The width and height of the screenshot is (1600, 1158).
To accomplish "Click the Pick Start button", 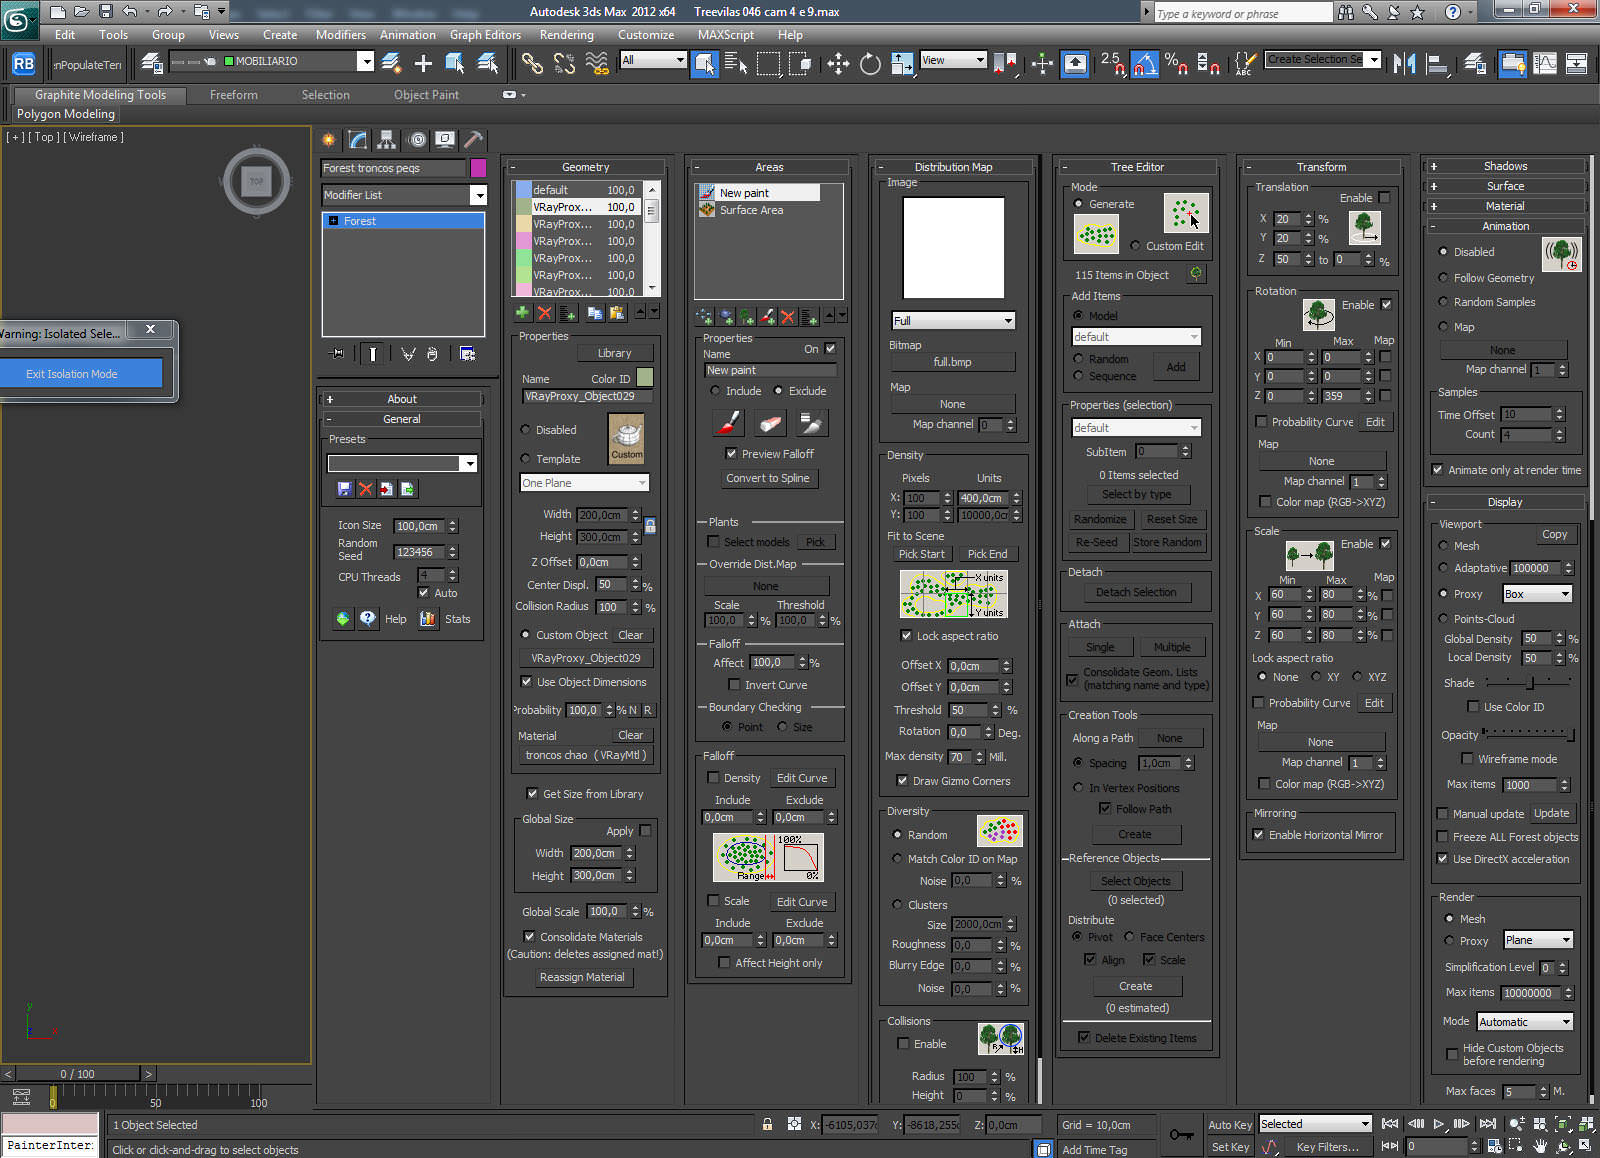I will (921, 554).
